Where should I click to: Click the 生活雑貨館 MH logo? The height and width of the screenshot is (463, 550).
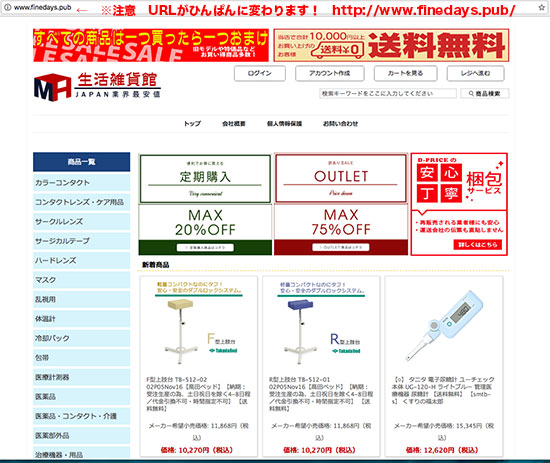coord(98,86)
